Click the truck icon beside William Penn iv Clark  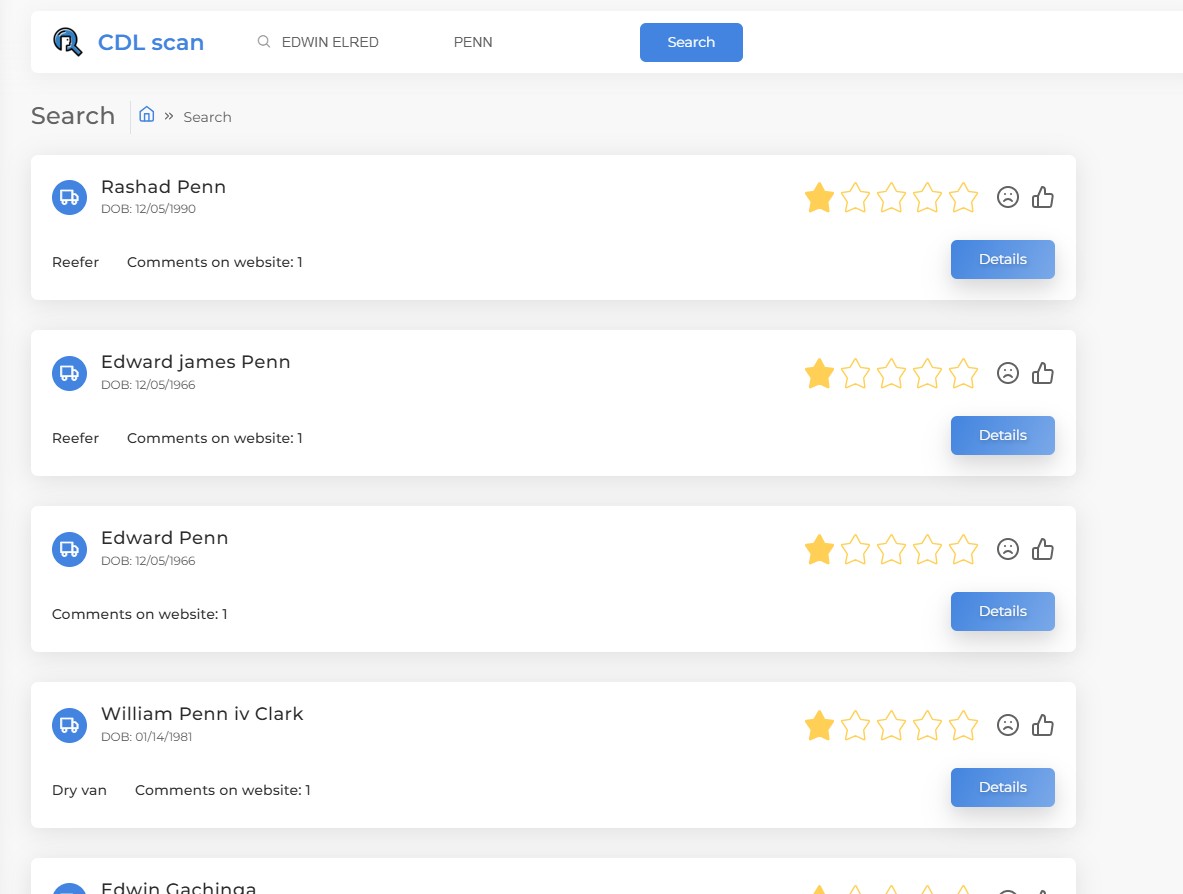click(69, 725)
